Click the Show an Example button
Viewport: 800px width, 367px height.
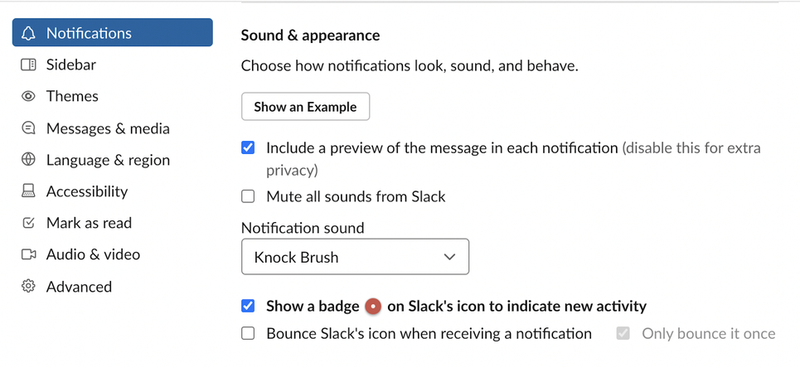(305, 107)
